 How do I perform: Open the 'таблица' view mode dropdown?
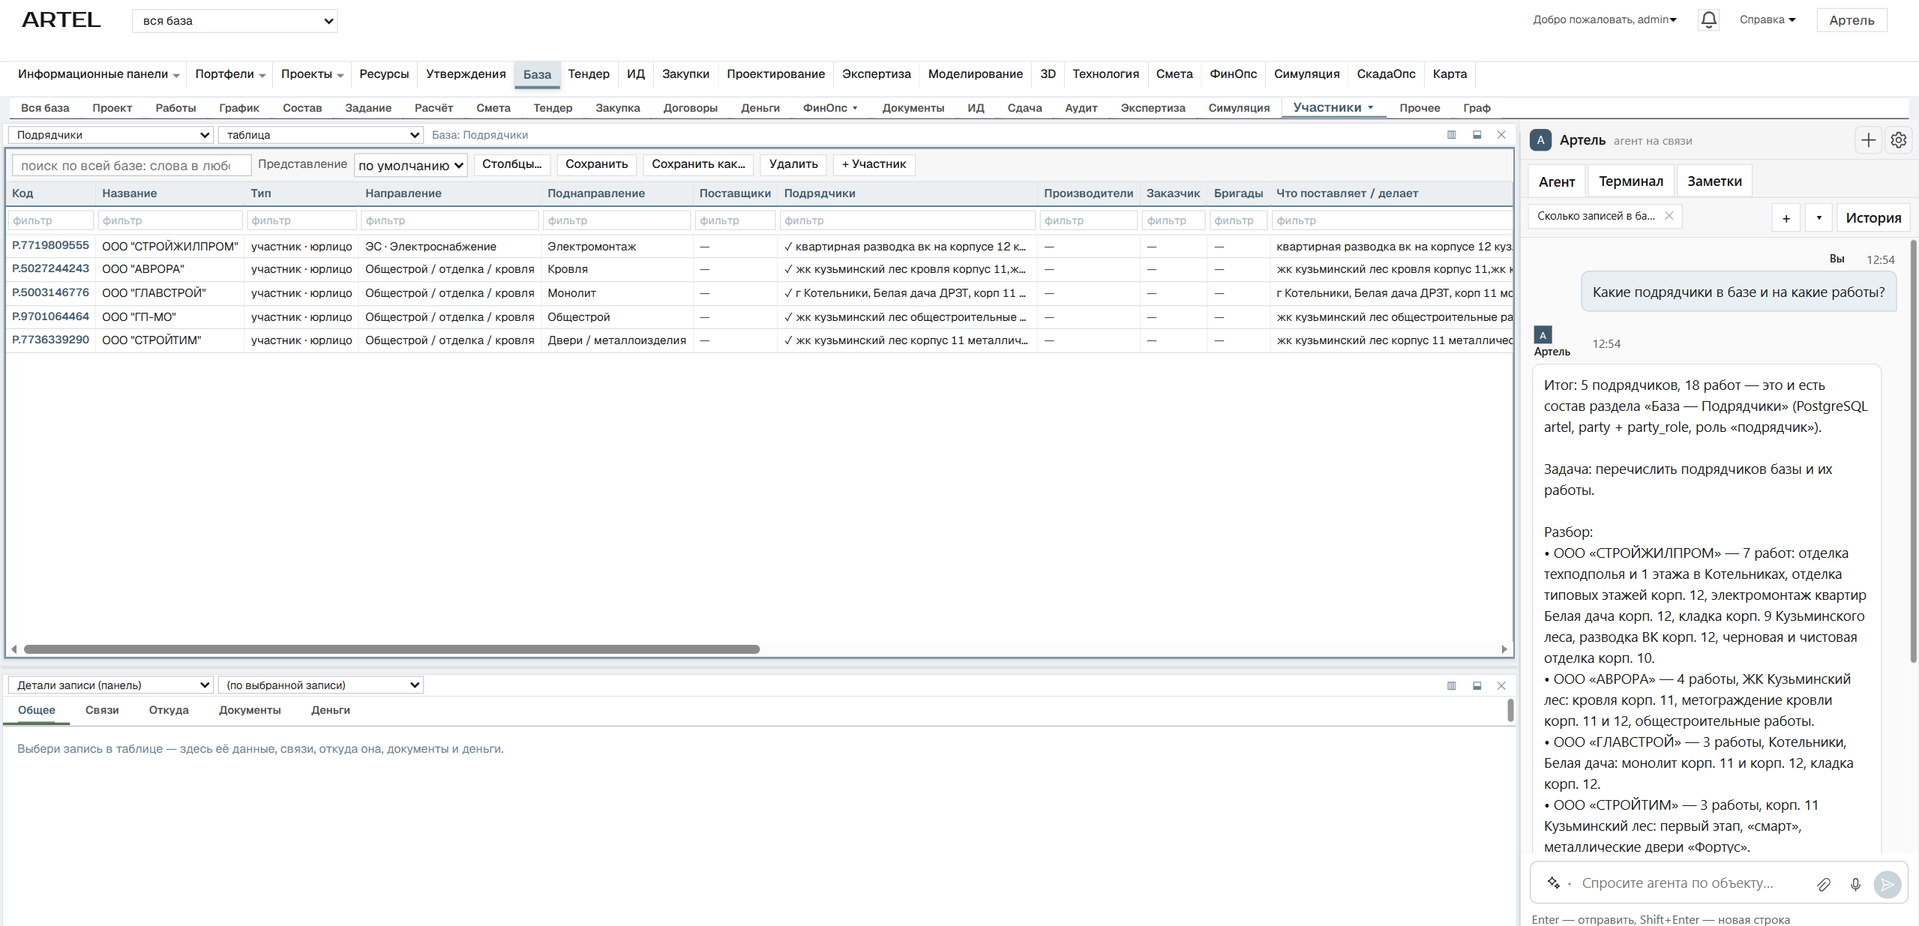(x=321, y=135)
